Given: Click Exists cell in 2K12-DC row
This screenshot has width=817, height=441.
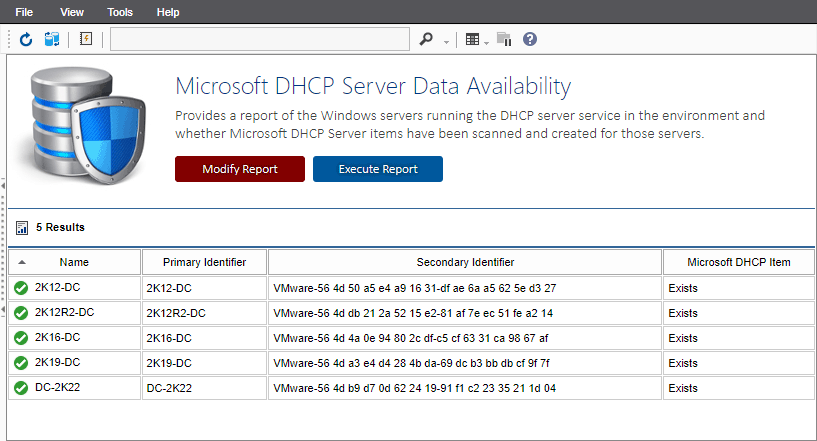Looking at the screenshot, I should [739, 288].
